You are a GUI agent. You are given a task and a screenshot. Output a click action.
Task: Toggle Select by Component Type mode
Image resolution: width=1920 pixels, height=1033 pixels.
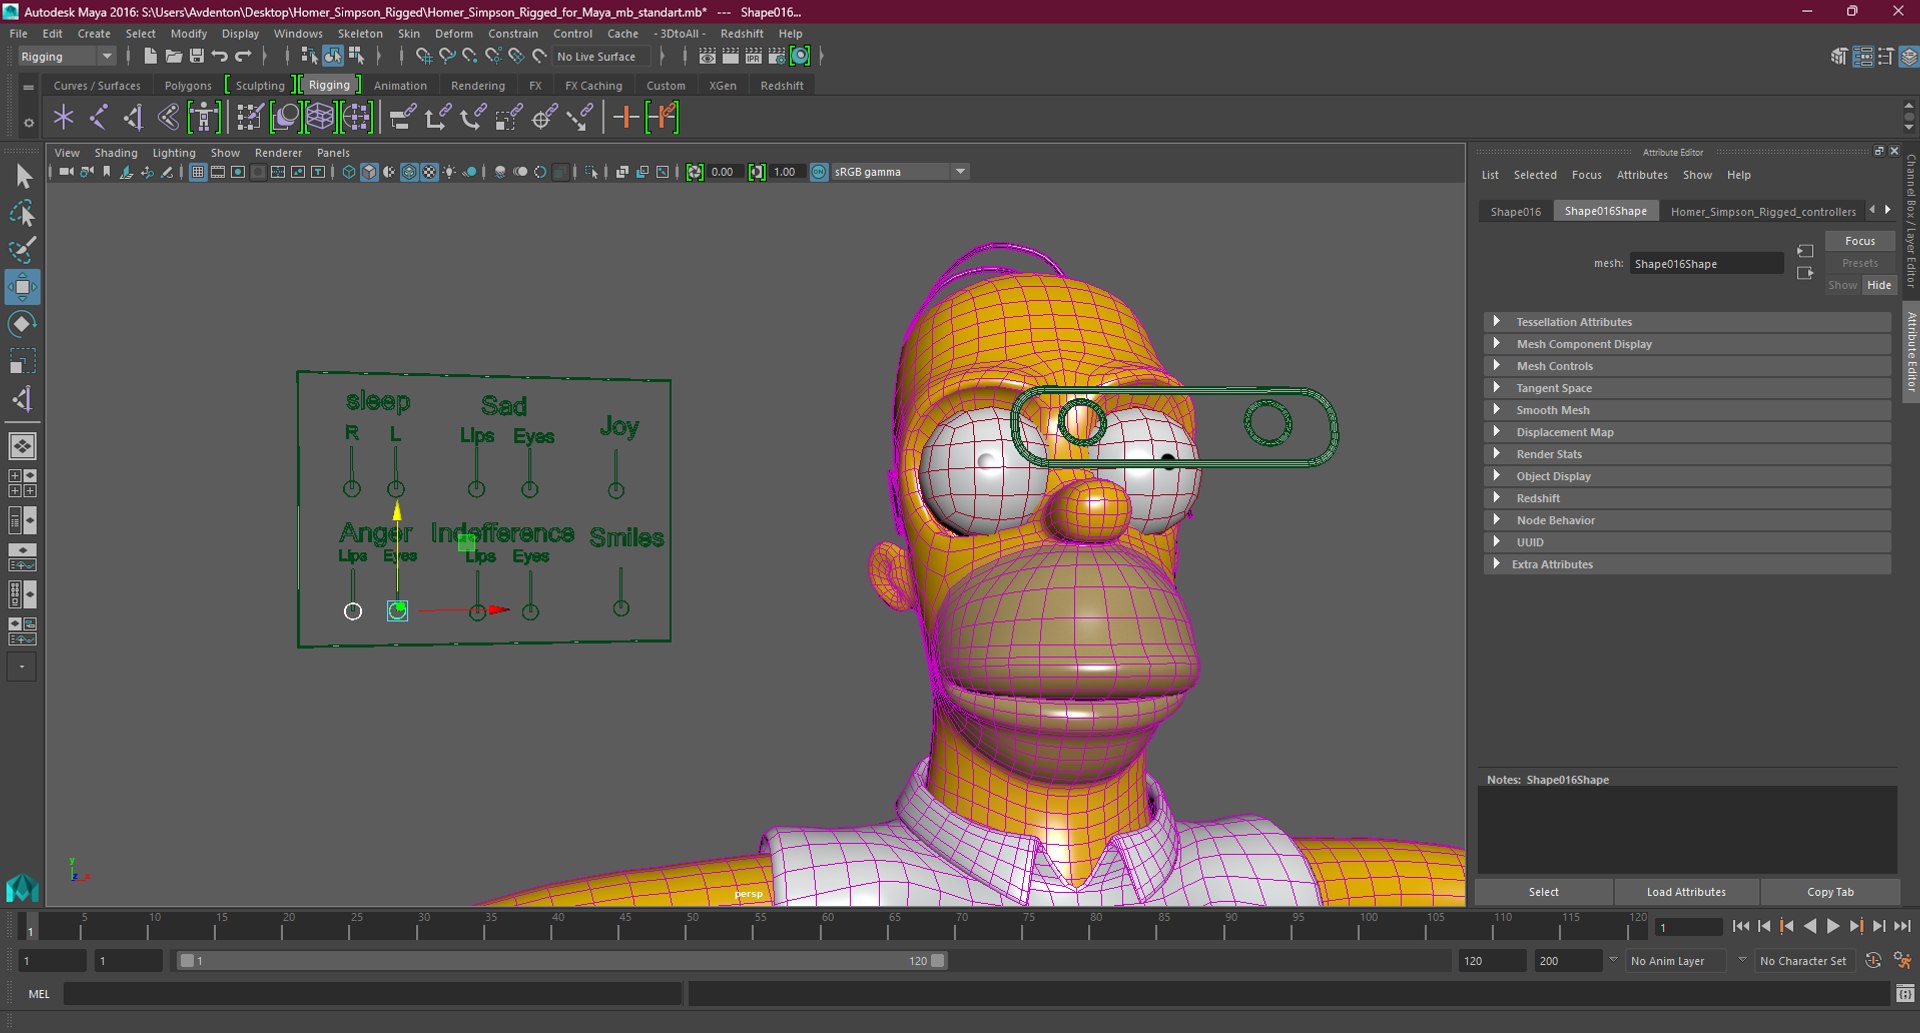(356, 57)
